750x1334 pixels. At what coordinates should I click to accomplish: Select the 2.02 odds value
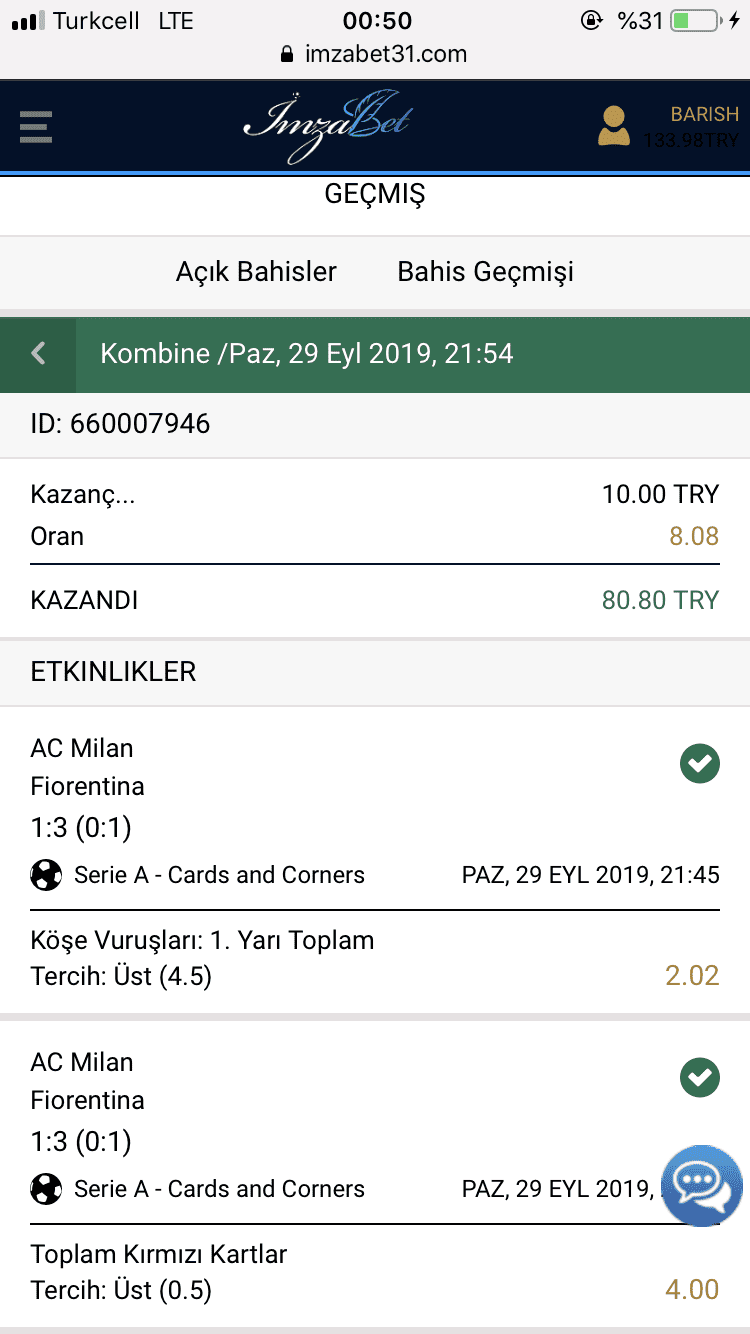692,976
